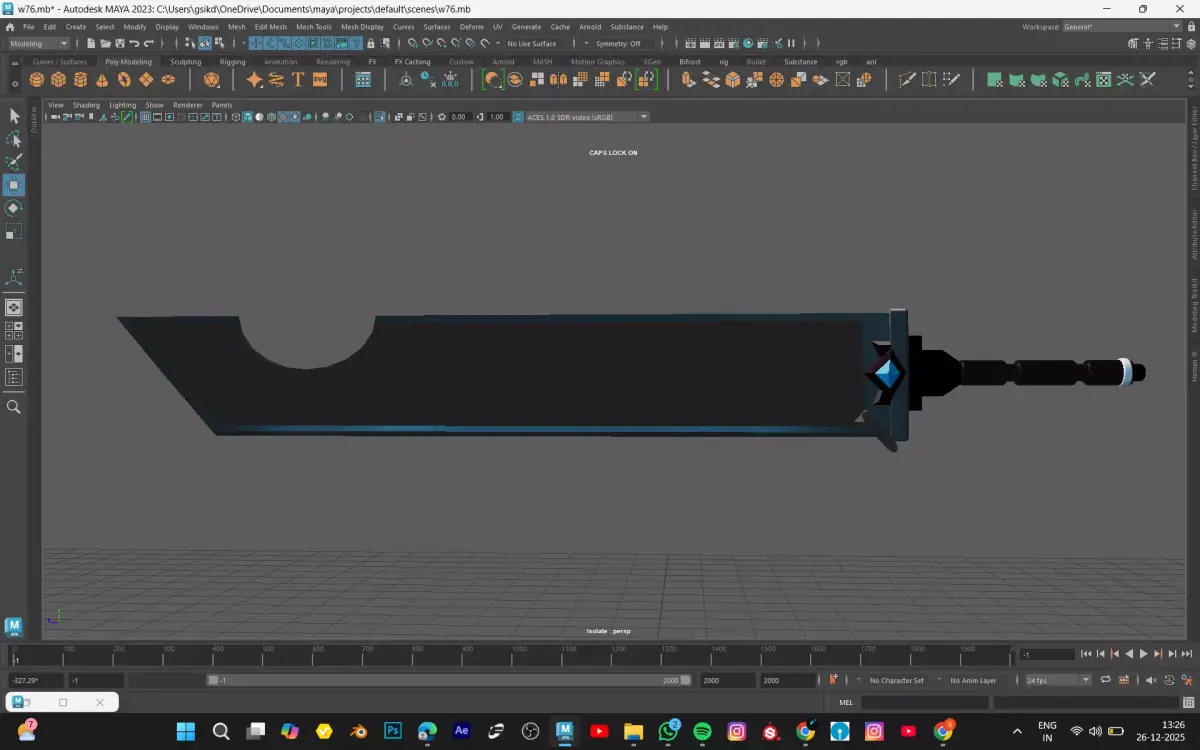This screenshot has height=750, width=1200.
Task: Create a polygon cylinder from the shelf
Action: (80, 80)
